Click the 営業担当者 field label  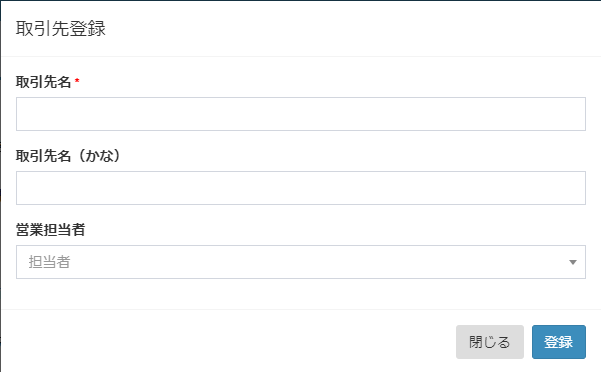point(50,229)
